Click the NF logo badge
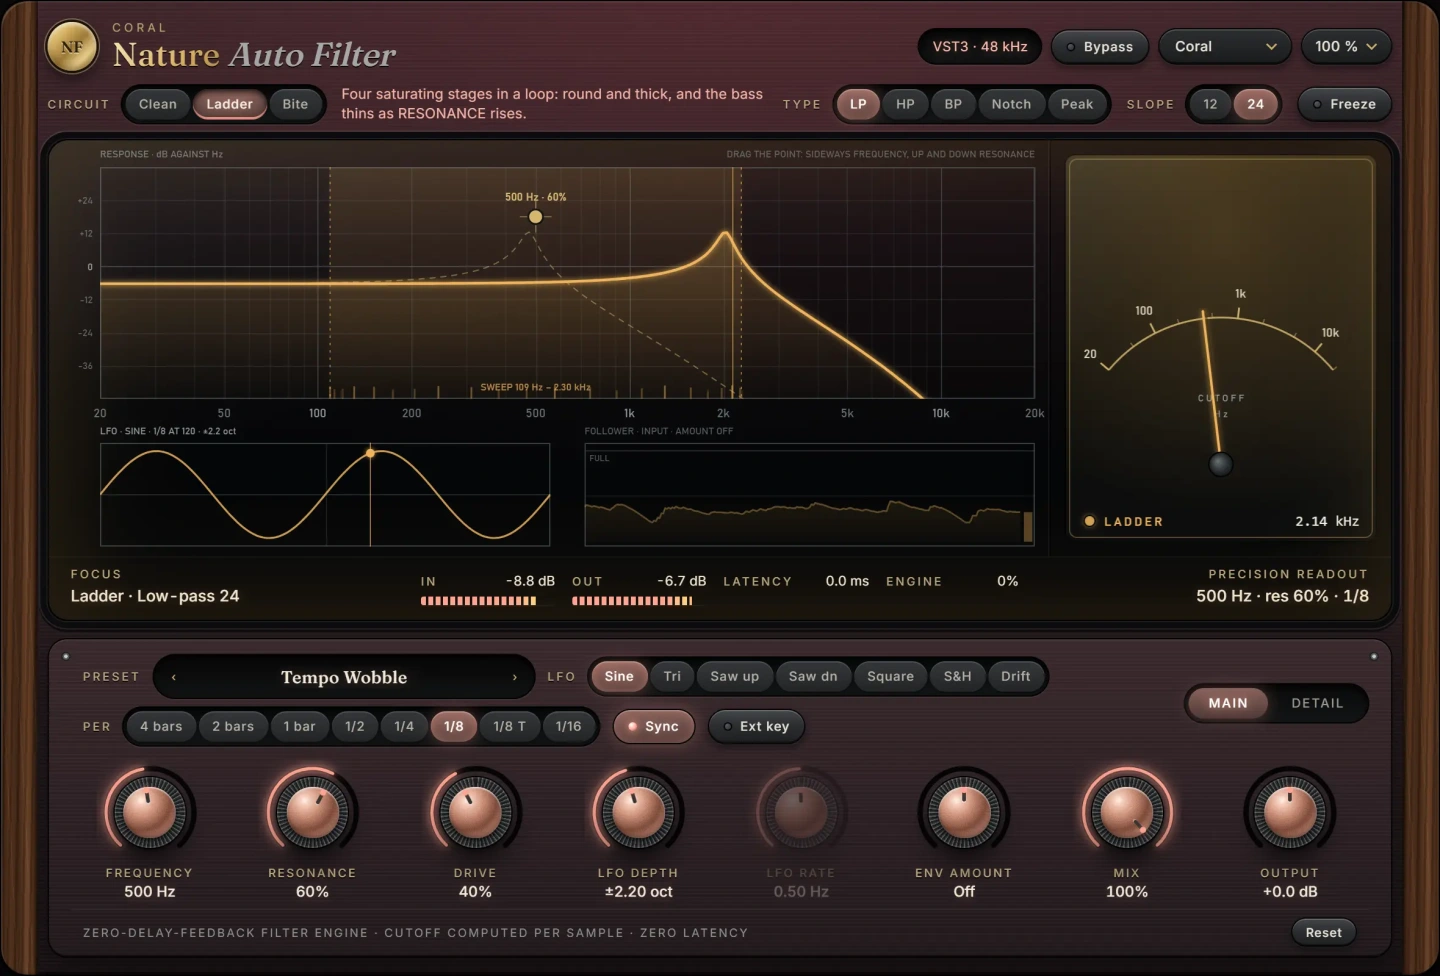This screenshot has width=1440, height=976. (72, 47)
